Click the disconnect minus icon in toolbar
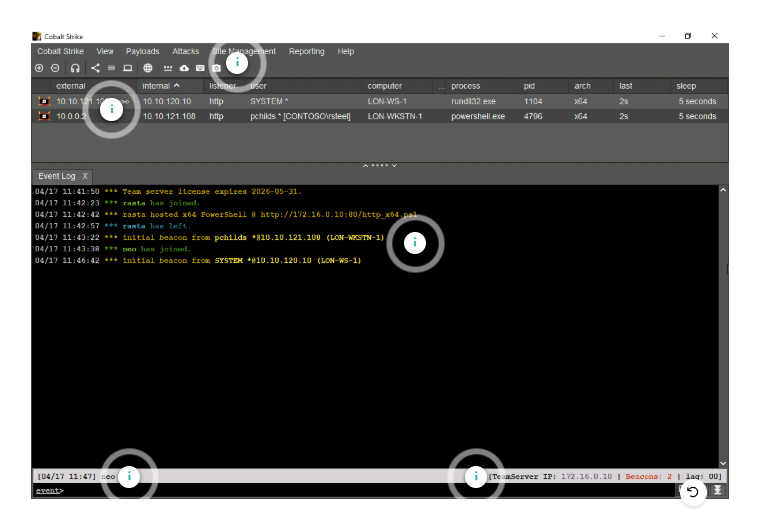Screen dimensions: 771x532 click(56, 68)
